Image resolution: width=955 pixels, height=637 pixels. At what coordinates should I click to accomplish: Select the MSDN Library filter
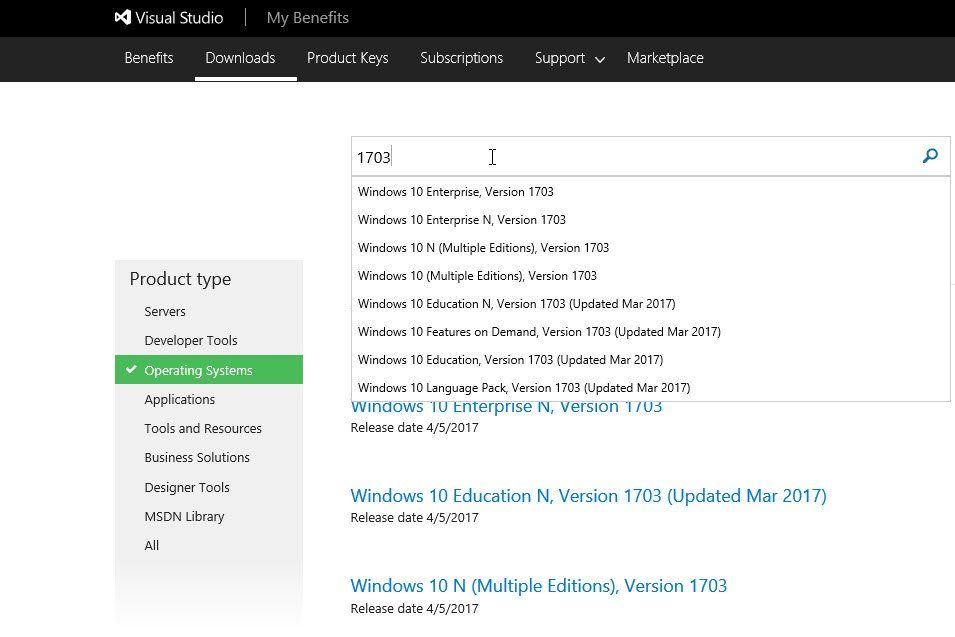(184, 517)
